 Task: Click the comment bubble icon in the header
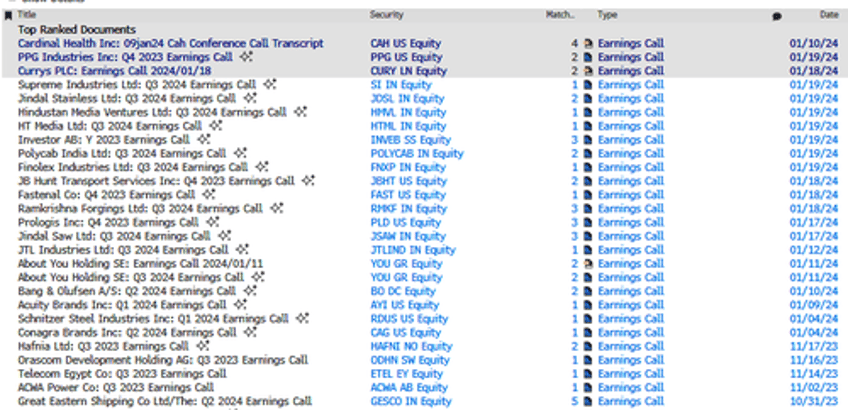pos(777,16)
